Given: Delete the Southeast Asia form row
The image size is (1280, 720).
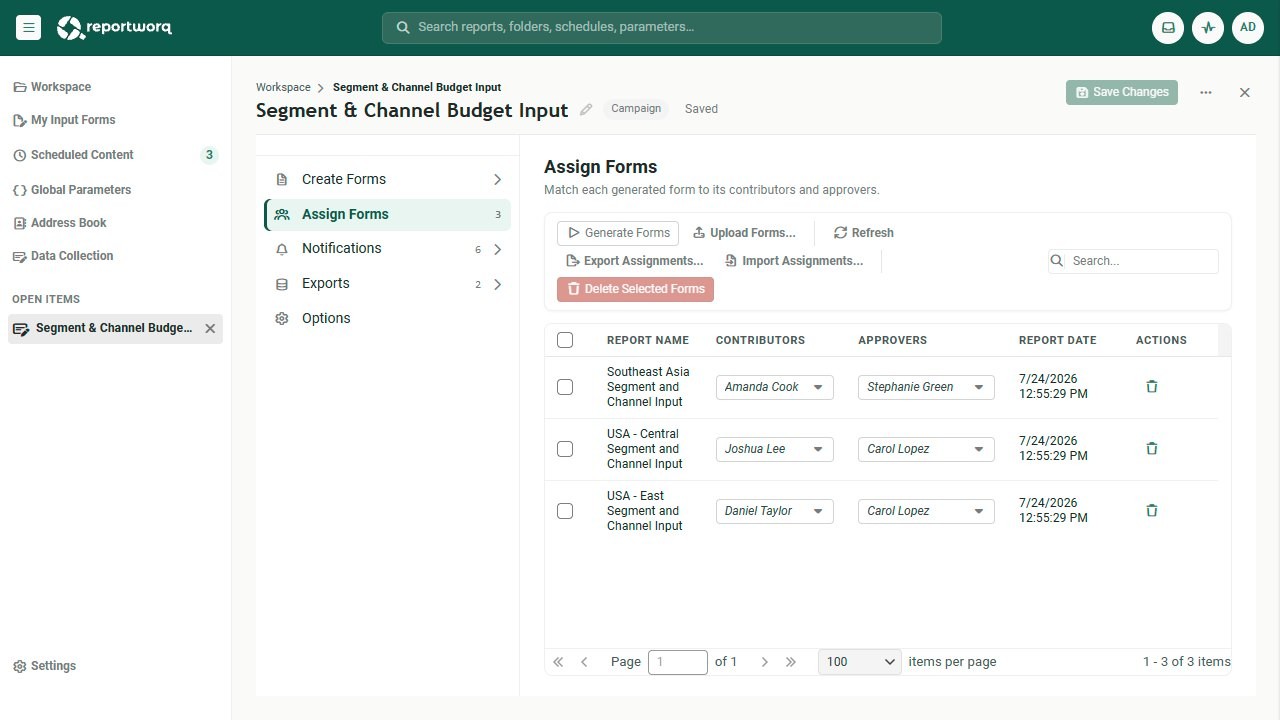Looking at the screenshot, I should coord(1151,386).
